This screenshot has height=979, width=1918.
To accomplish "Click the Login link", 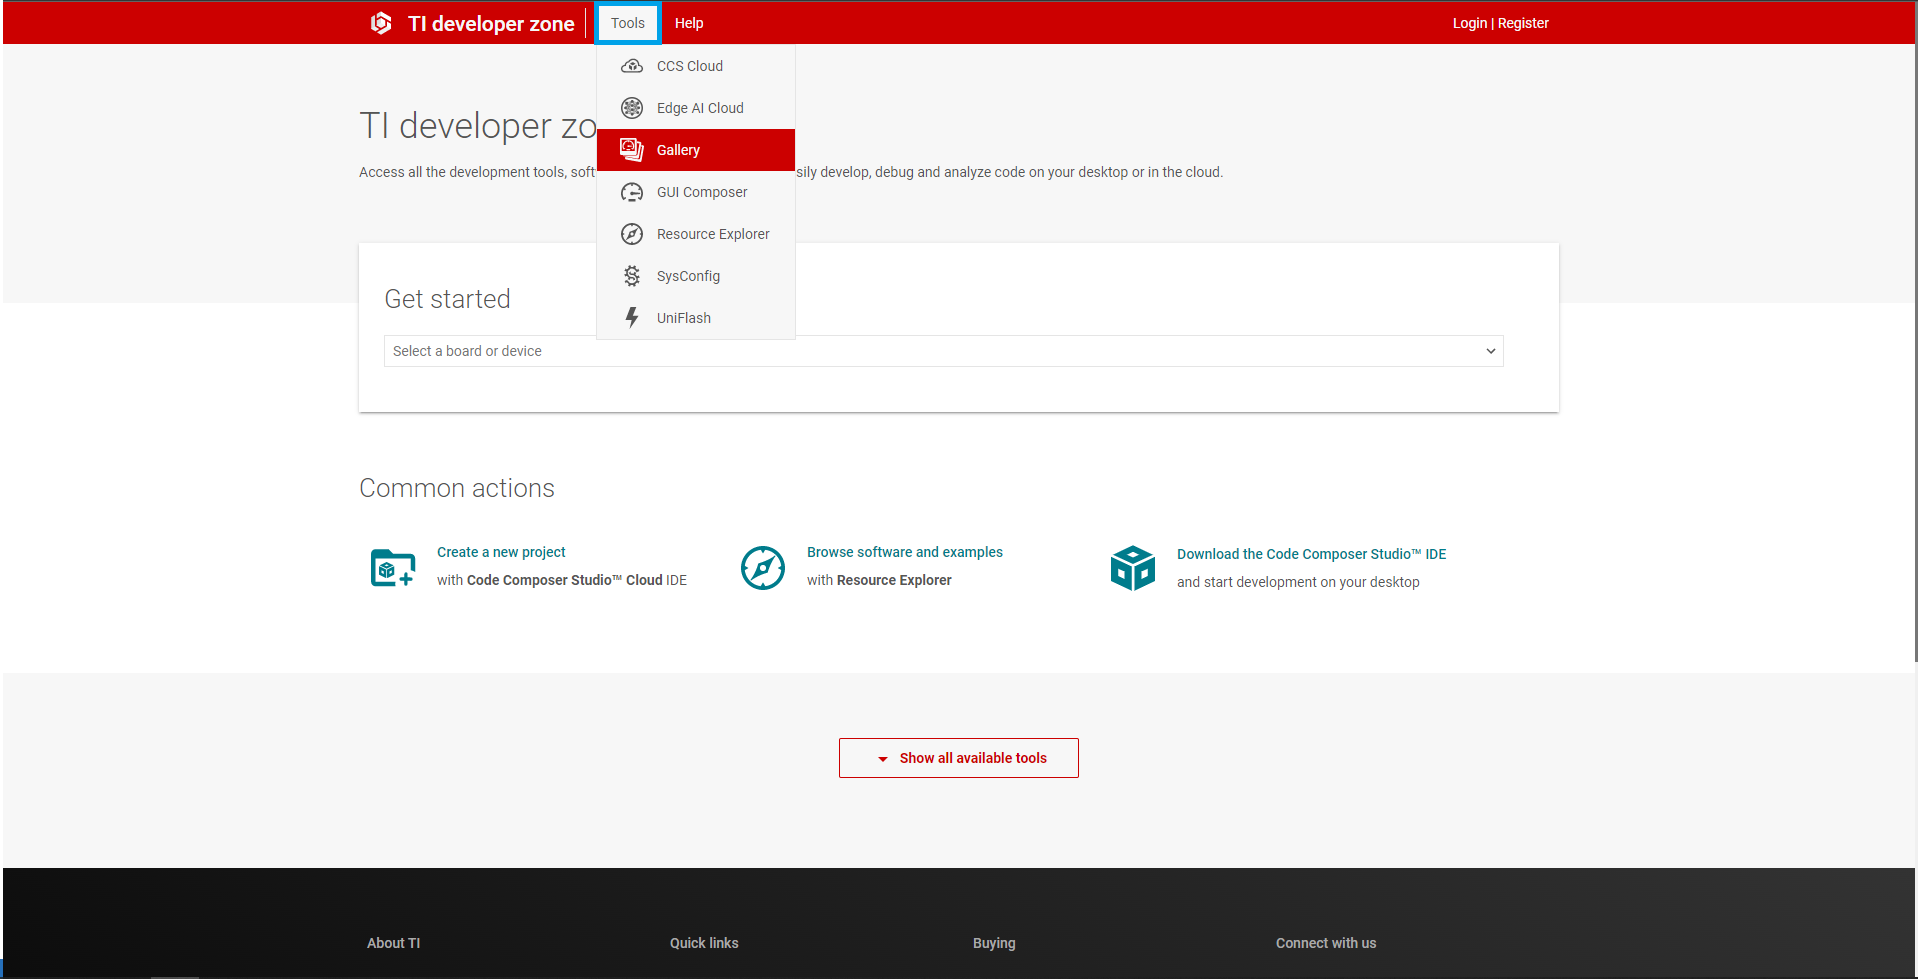I will (1469, 23).
